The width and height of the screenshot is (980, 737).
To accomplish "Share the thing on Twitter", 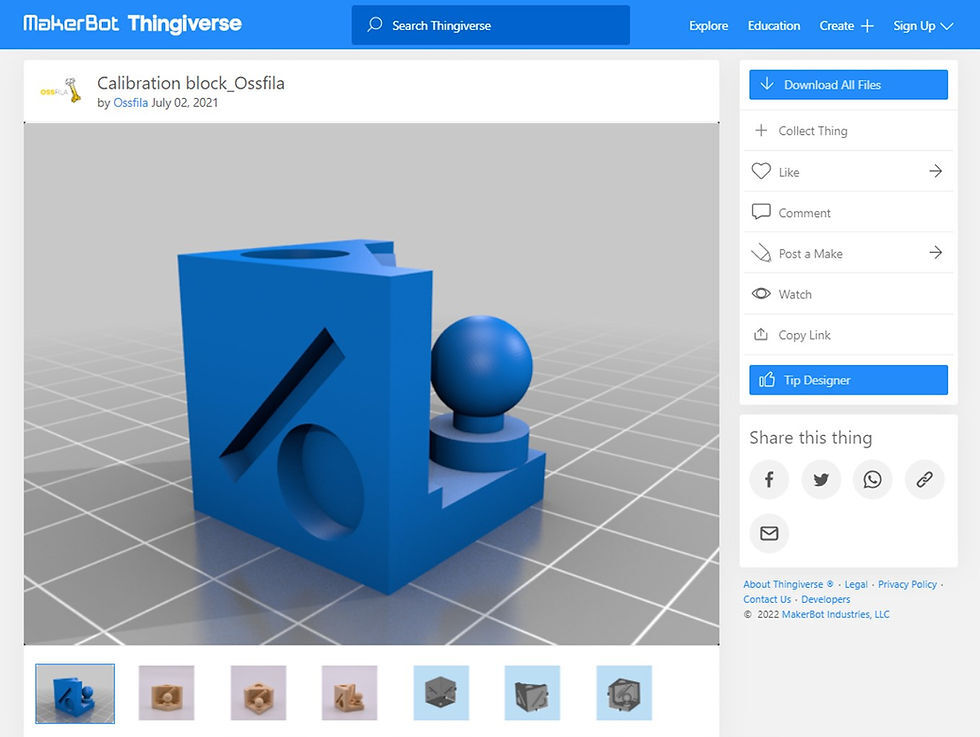I will click(821, 479).
